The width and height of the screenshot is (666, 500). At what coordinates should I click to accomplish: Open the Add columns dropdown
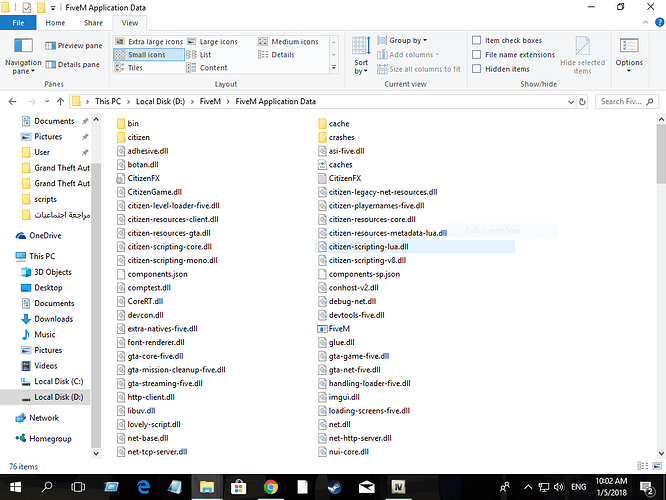(x=408, y=55)
